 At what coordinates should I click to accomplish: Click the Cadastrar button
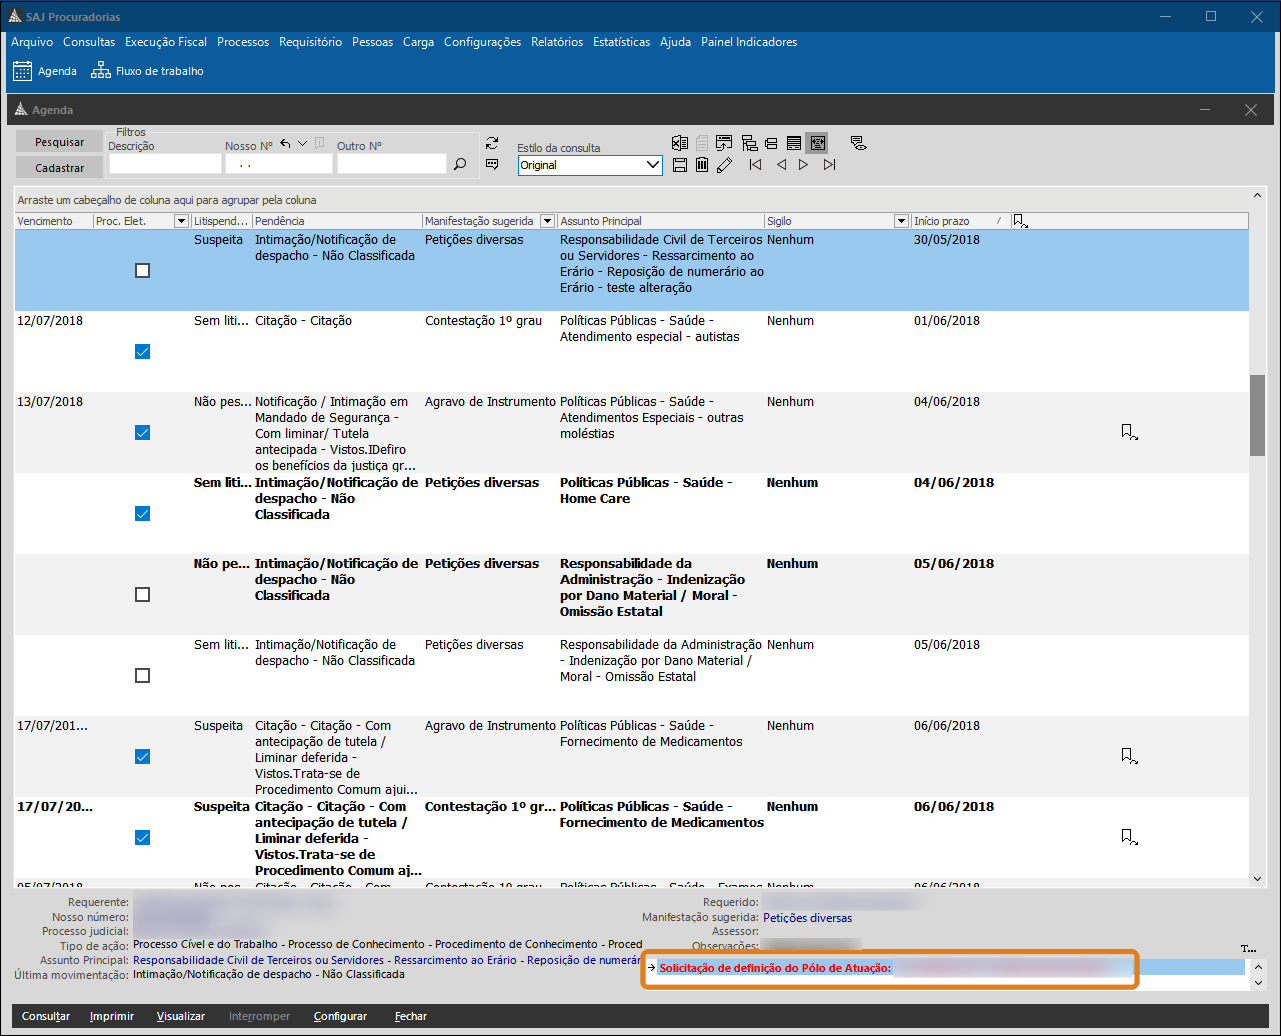(x=59, y=168)
